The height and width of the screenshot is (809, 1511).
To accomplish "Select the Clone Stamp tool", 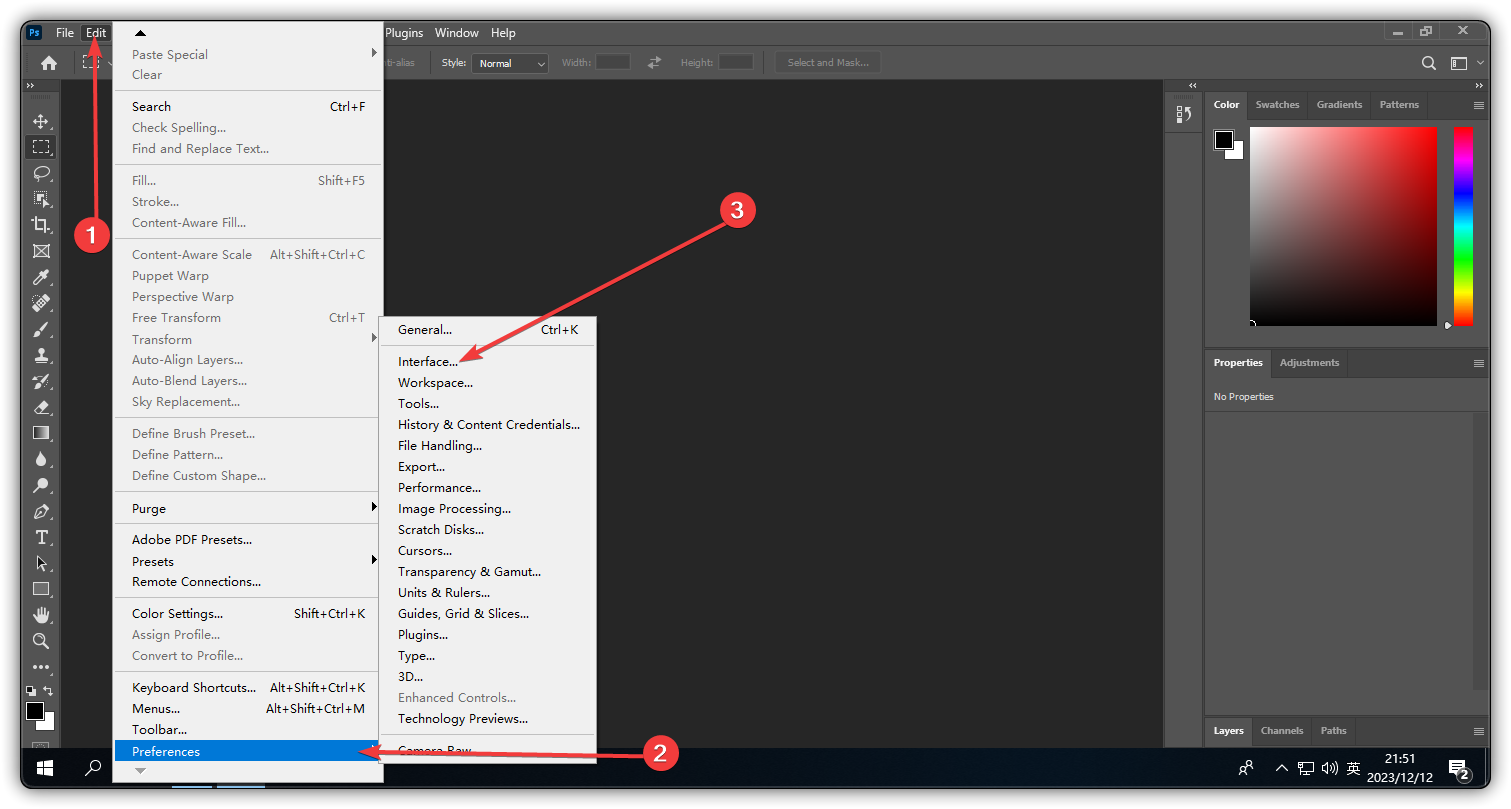I will click(x=41, y=355).
